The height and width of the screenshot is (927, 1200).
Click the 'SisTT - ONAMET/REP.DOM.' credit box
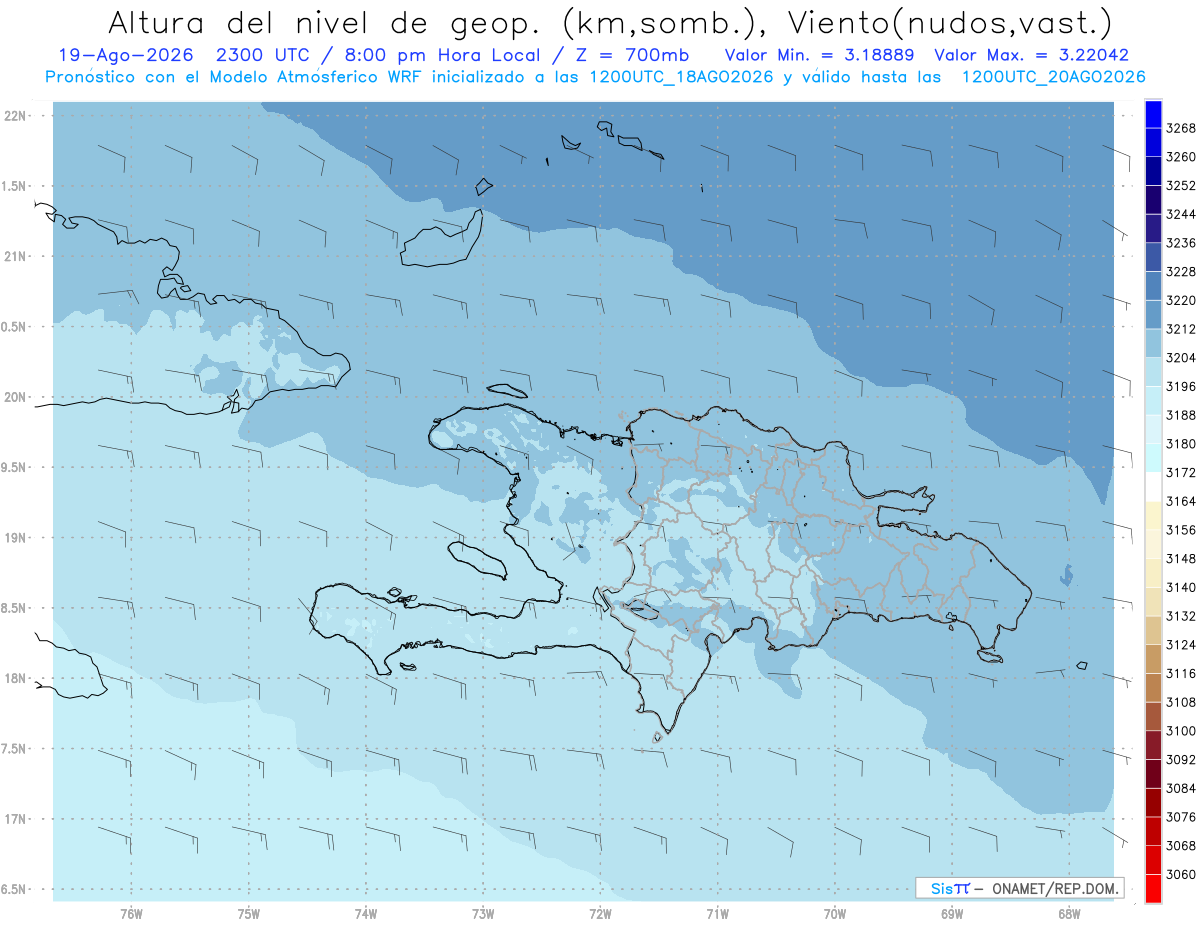[1019, 888]
